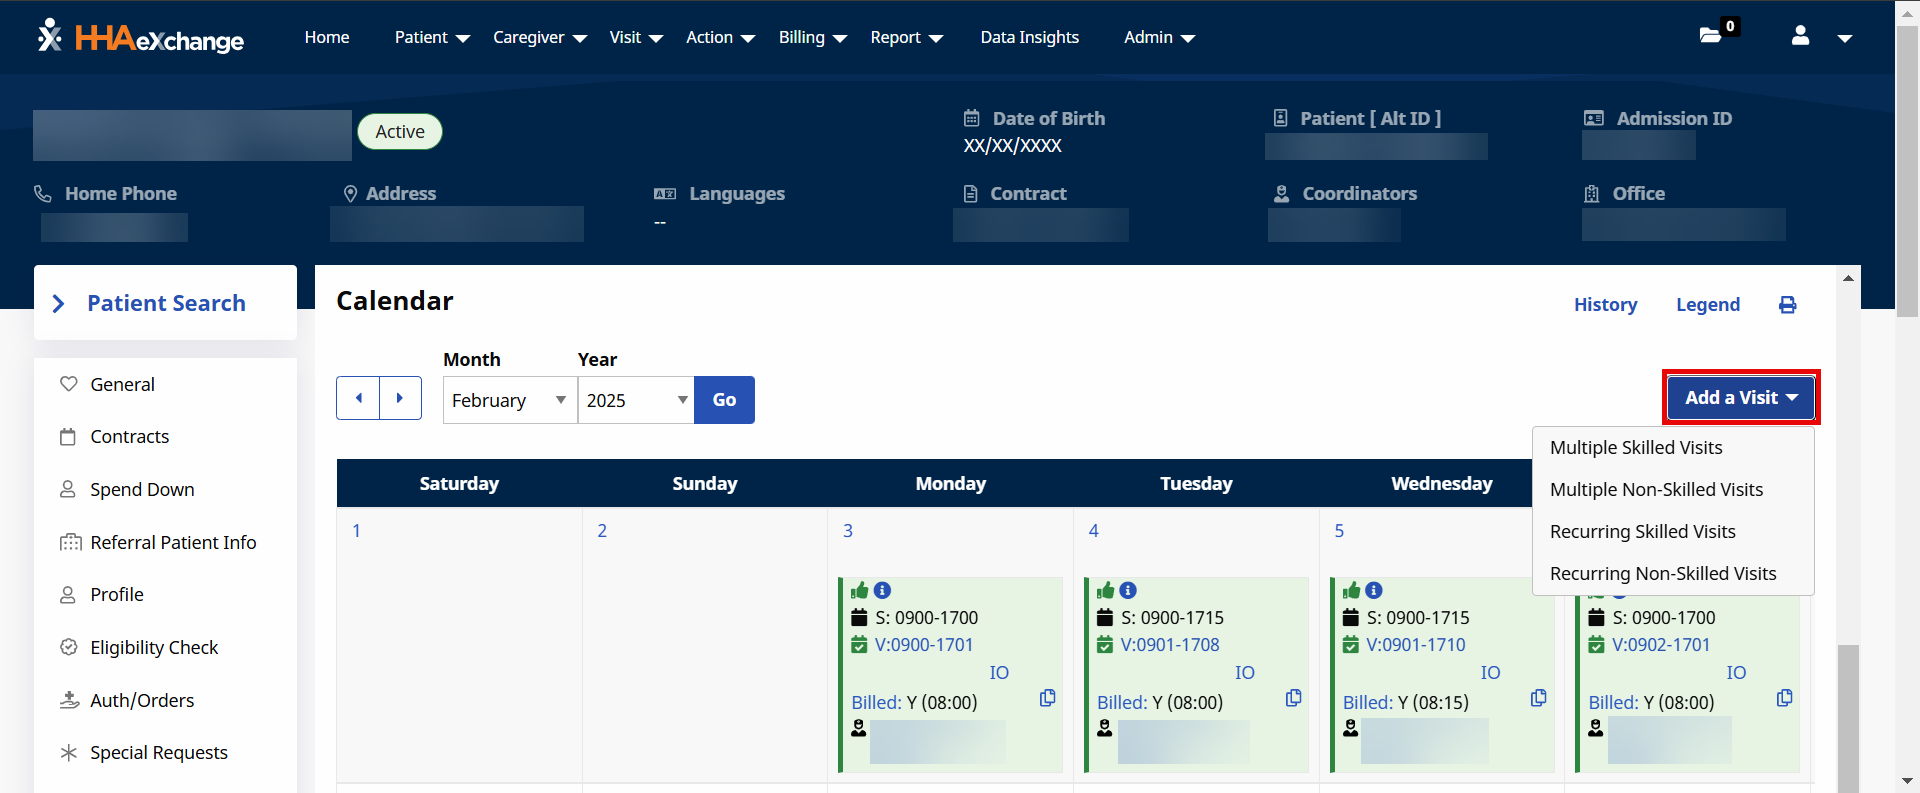Viewport: 1920px width, 793px height.
Task: Print the calendar using printer icon
Action: 1788,305
